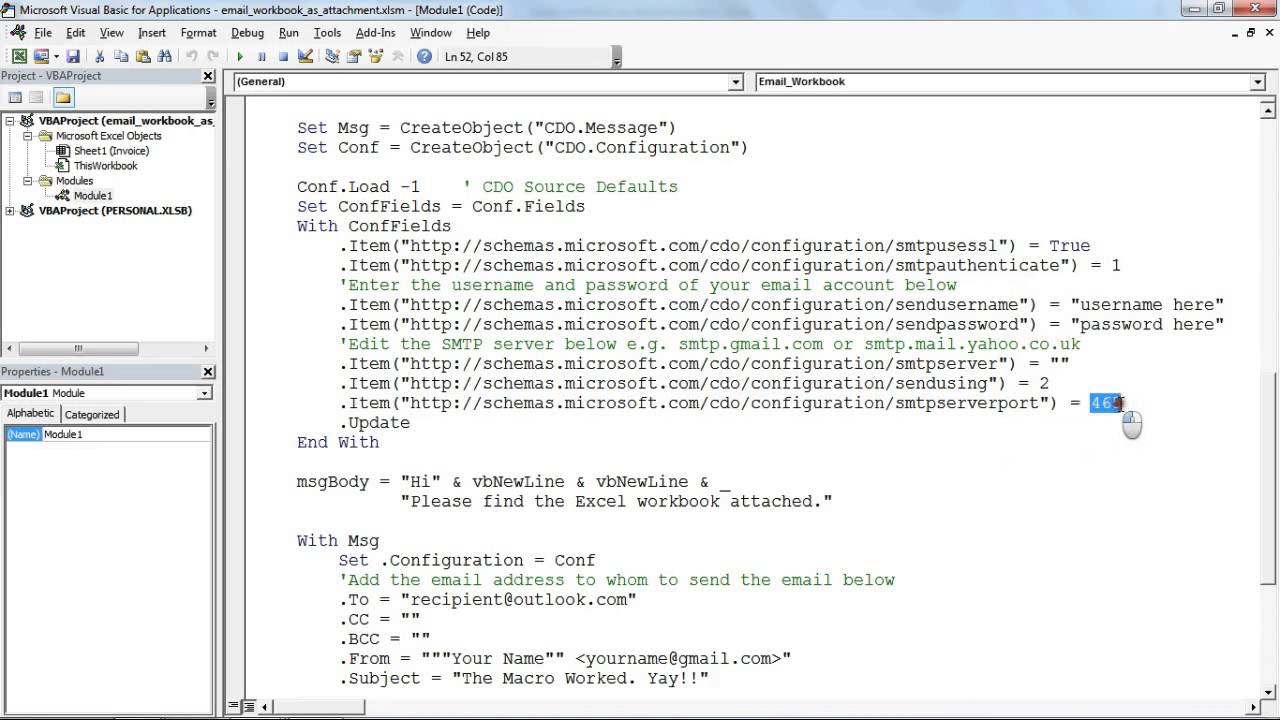Open the Object Browser
Viewport: 1280px width, 720px height.
pos(376,57)
